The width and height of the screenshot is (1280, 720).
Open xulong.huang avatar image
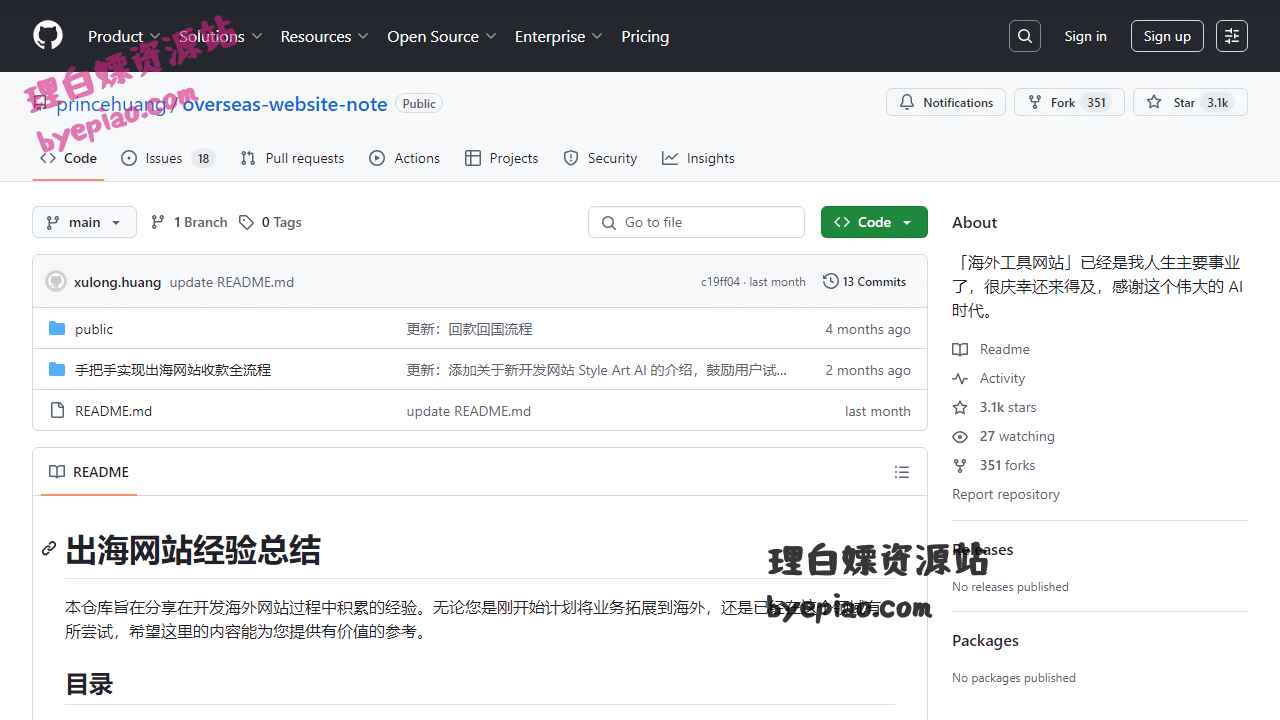pyautogui.click(x=56, y=282)
